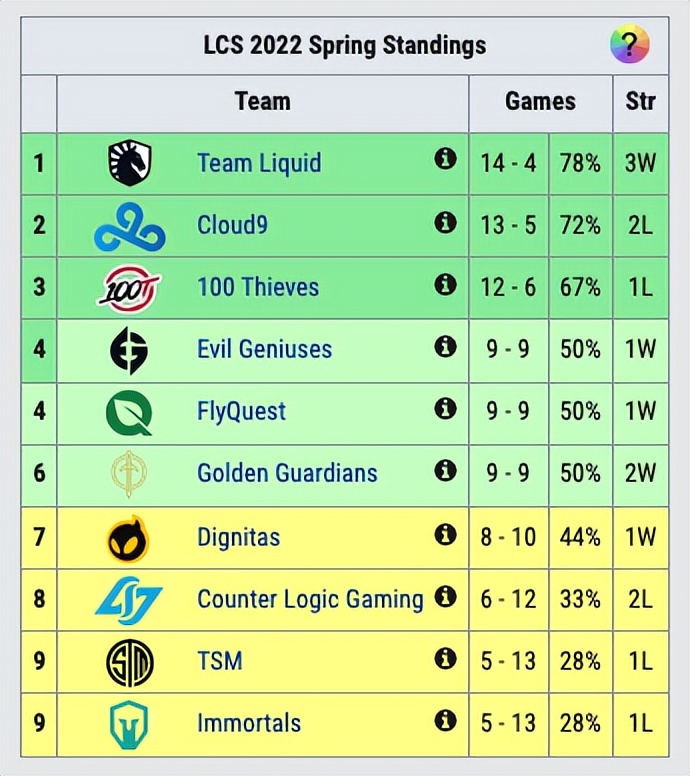Show the FlyQuest info icon details
The image size is (690, 776).
click(445, 409)
